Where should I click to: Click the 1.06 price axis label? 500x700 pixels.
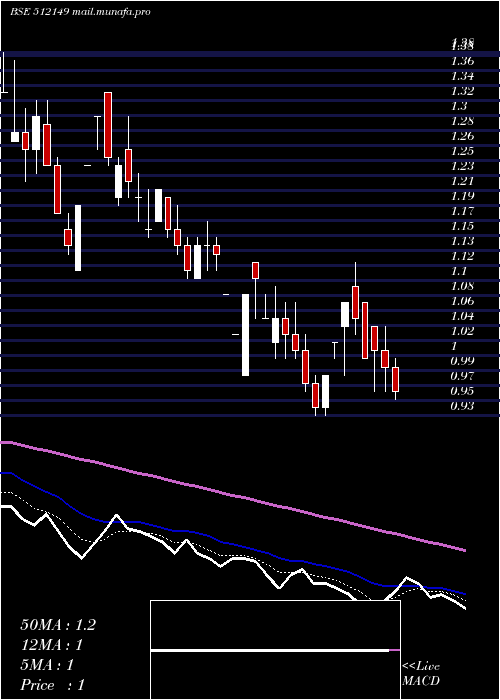coord(462,301)
